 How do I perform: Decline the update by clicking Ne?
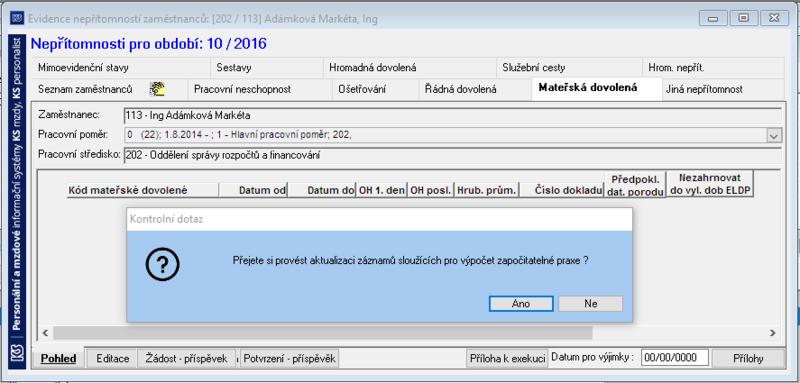pos(590,303)
